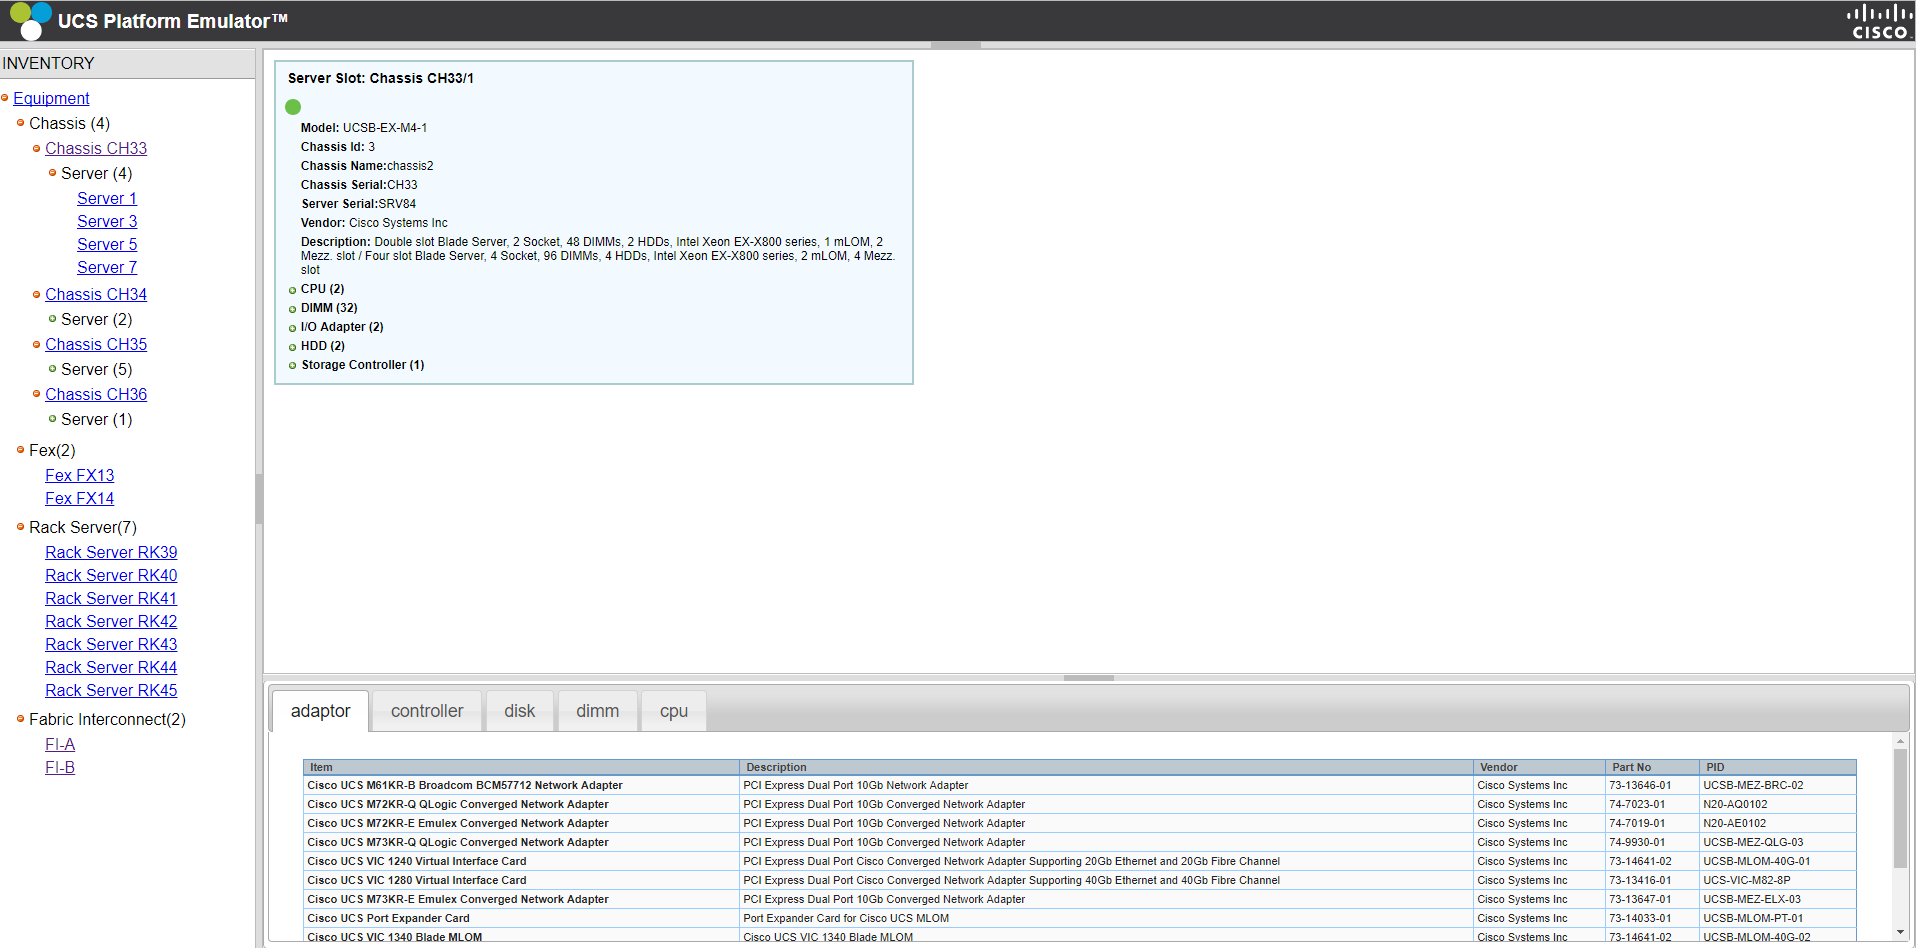This screenshot has height=948, width=1916.
Task: Open Fex FX14 link
Action: click(80, 498)
